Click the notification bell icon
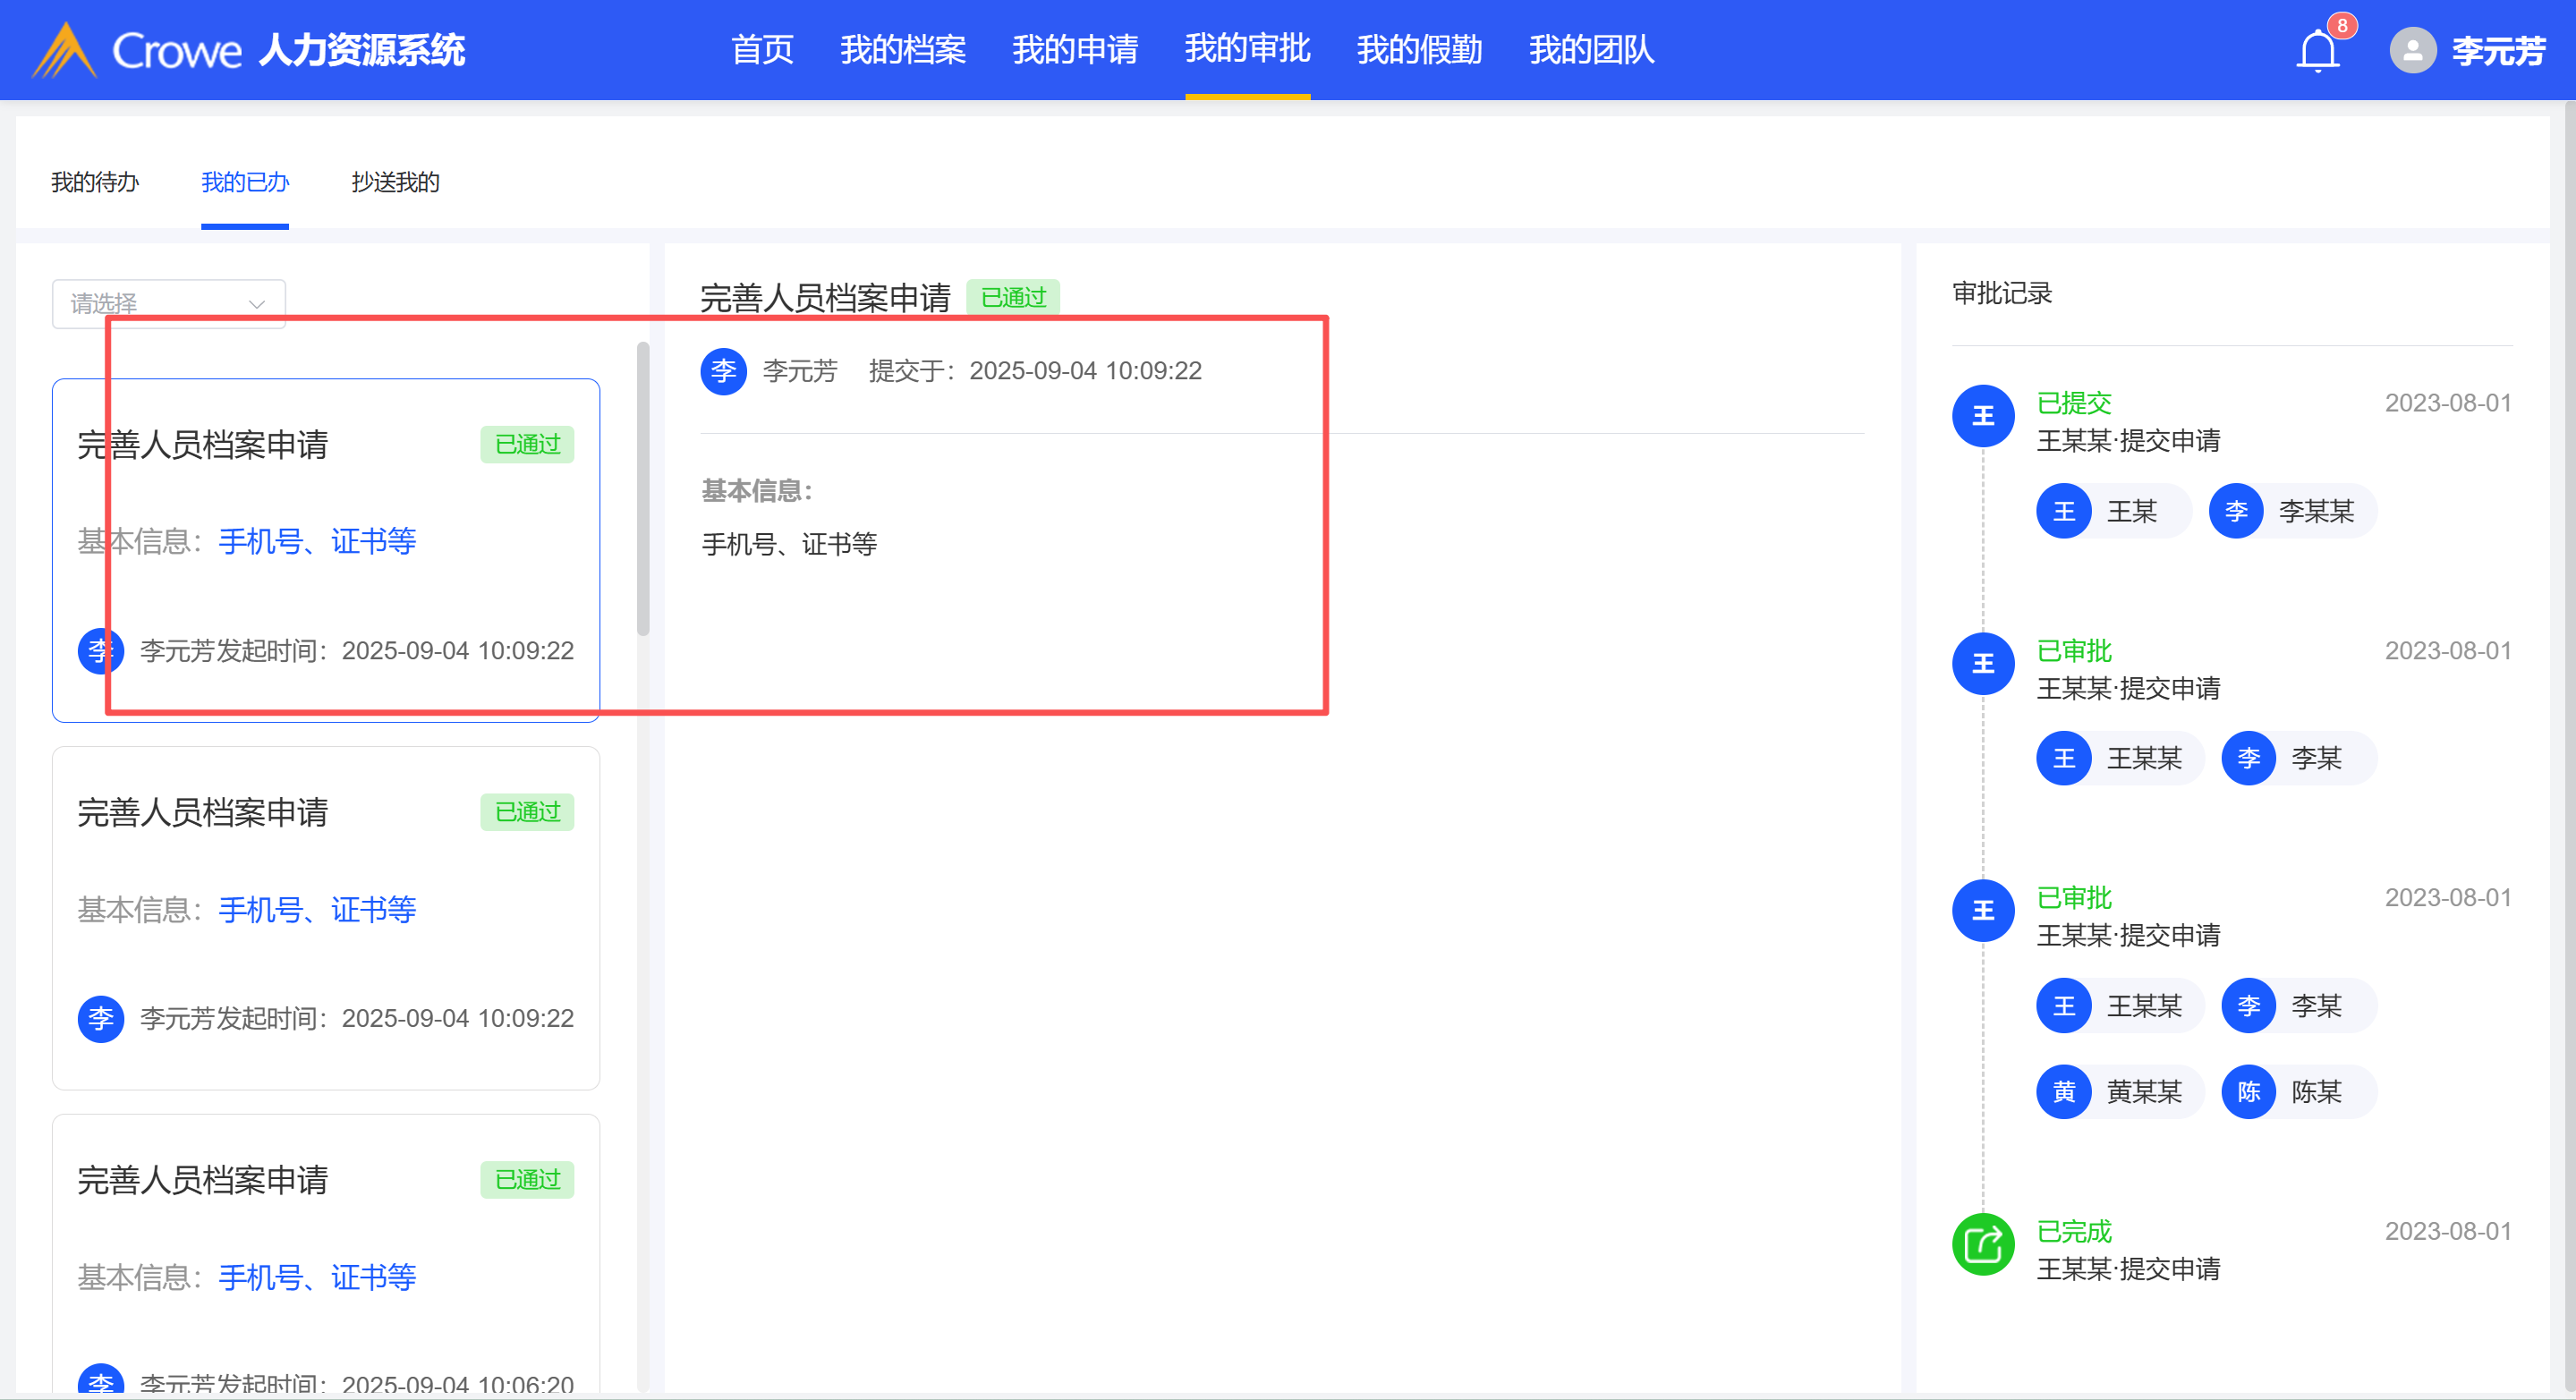The image size is (2576, 1400). 2317,50
